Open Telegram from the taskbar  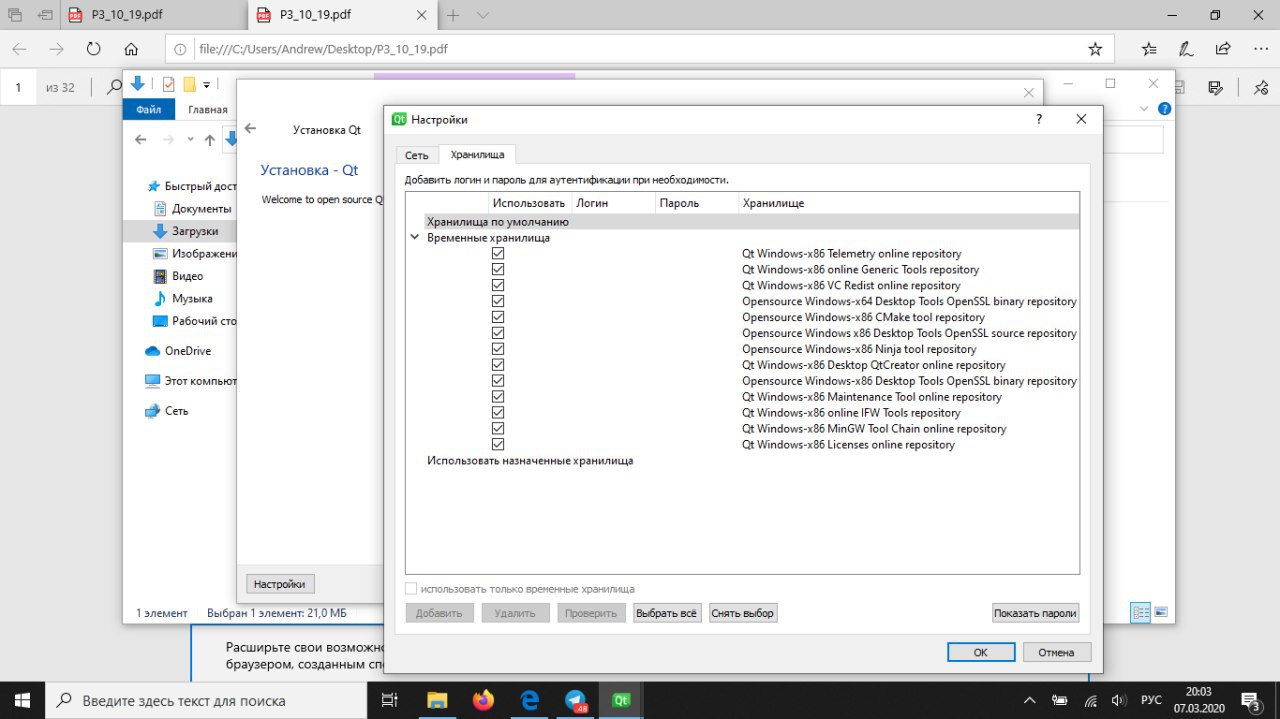pos(577,700)
